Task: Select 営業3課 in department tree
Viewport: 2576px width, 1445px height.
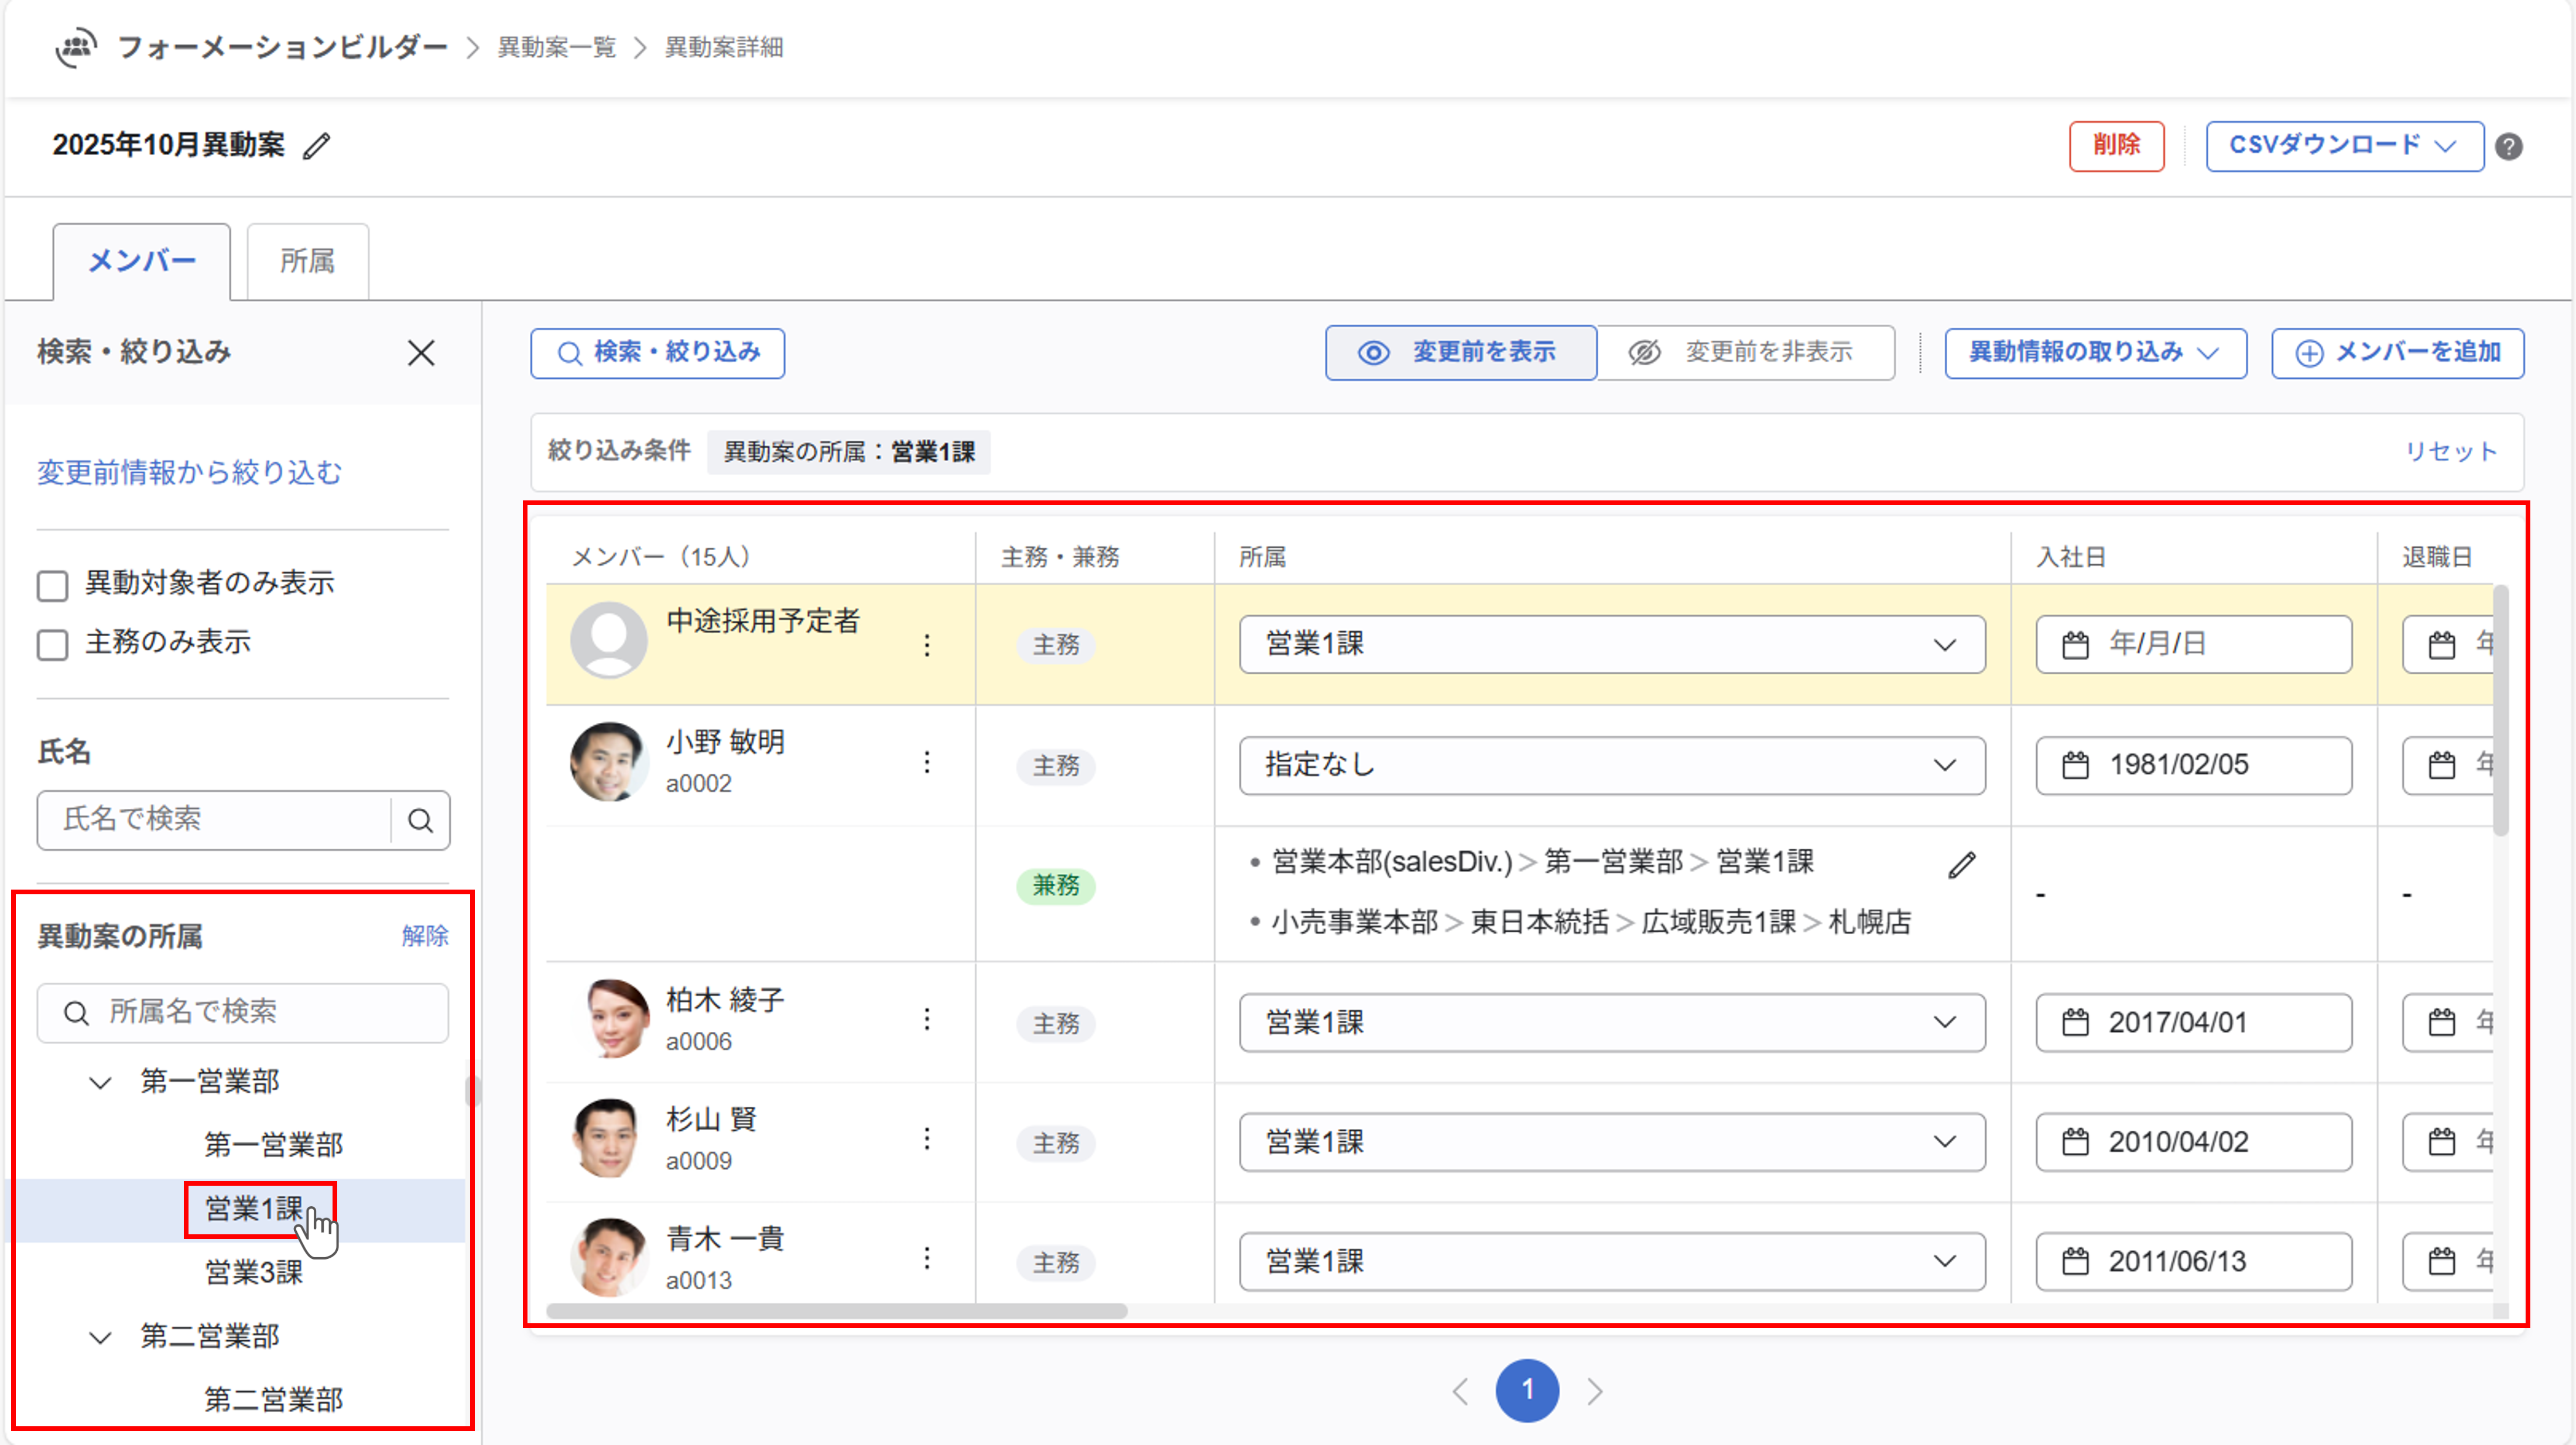Action: (254, 1272)
